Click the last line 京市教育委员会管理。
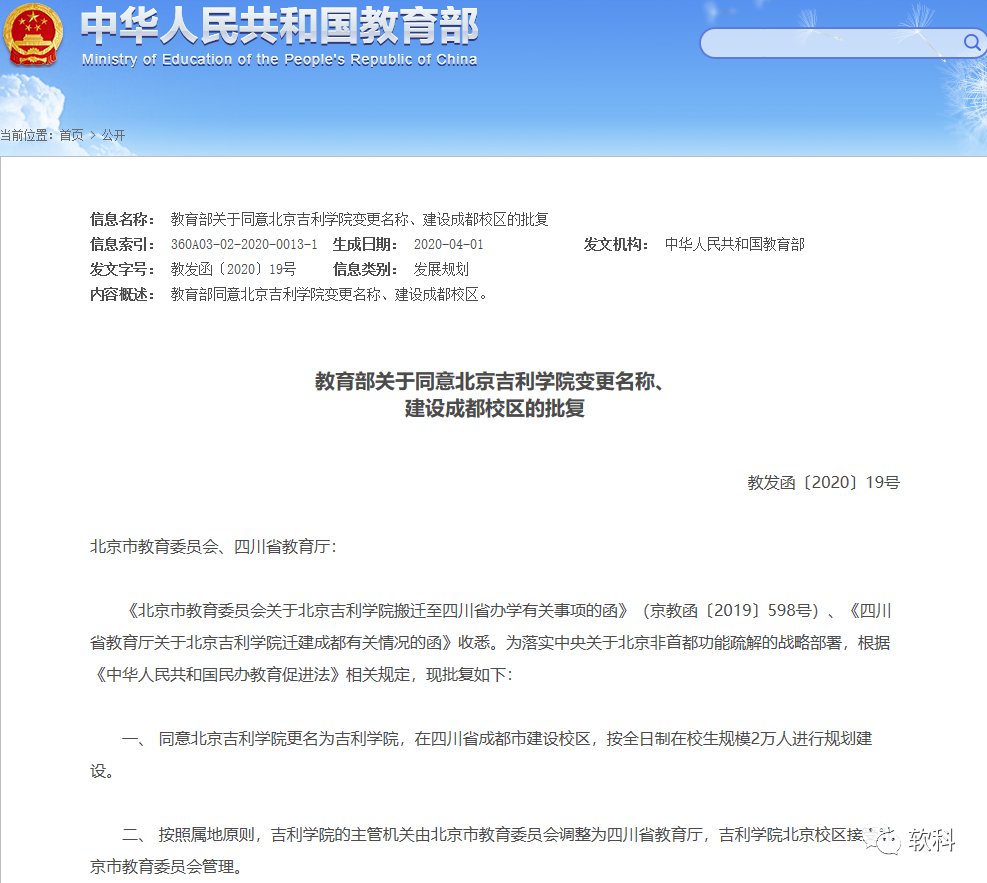Screen dimensions: 987x883 (166, 867)
